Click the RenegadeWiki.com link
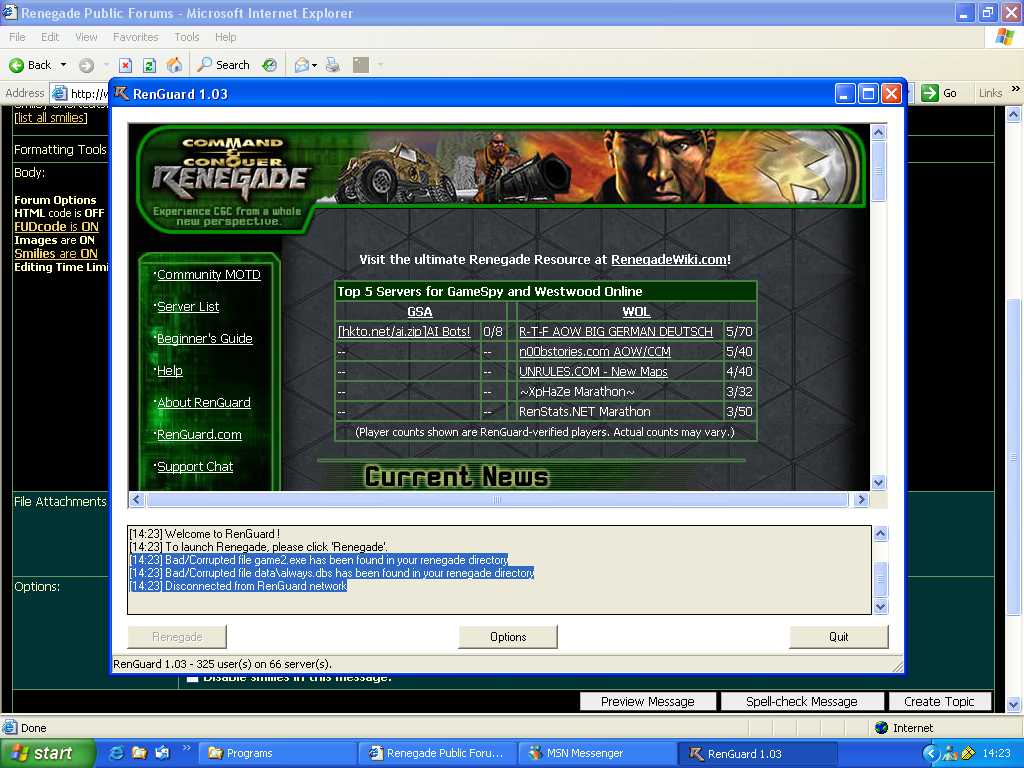 click(668, 260)
